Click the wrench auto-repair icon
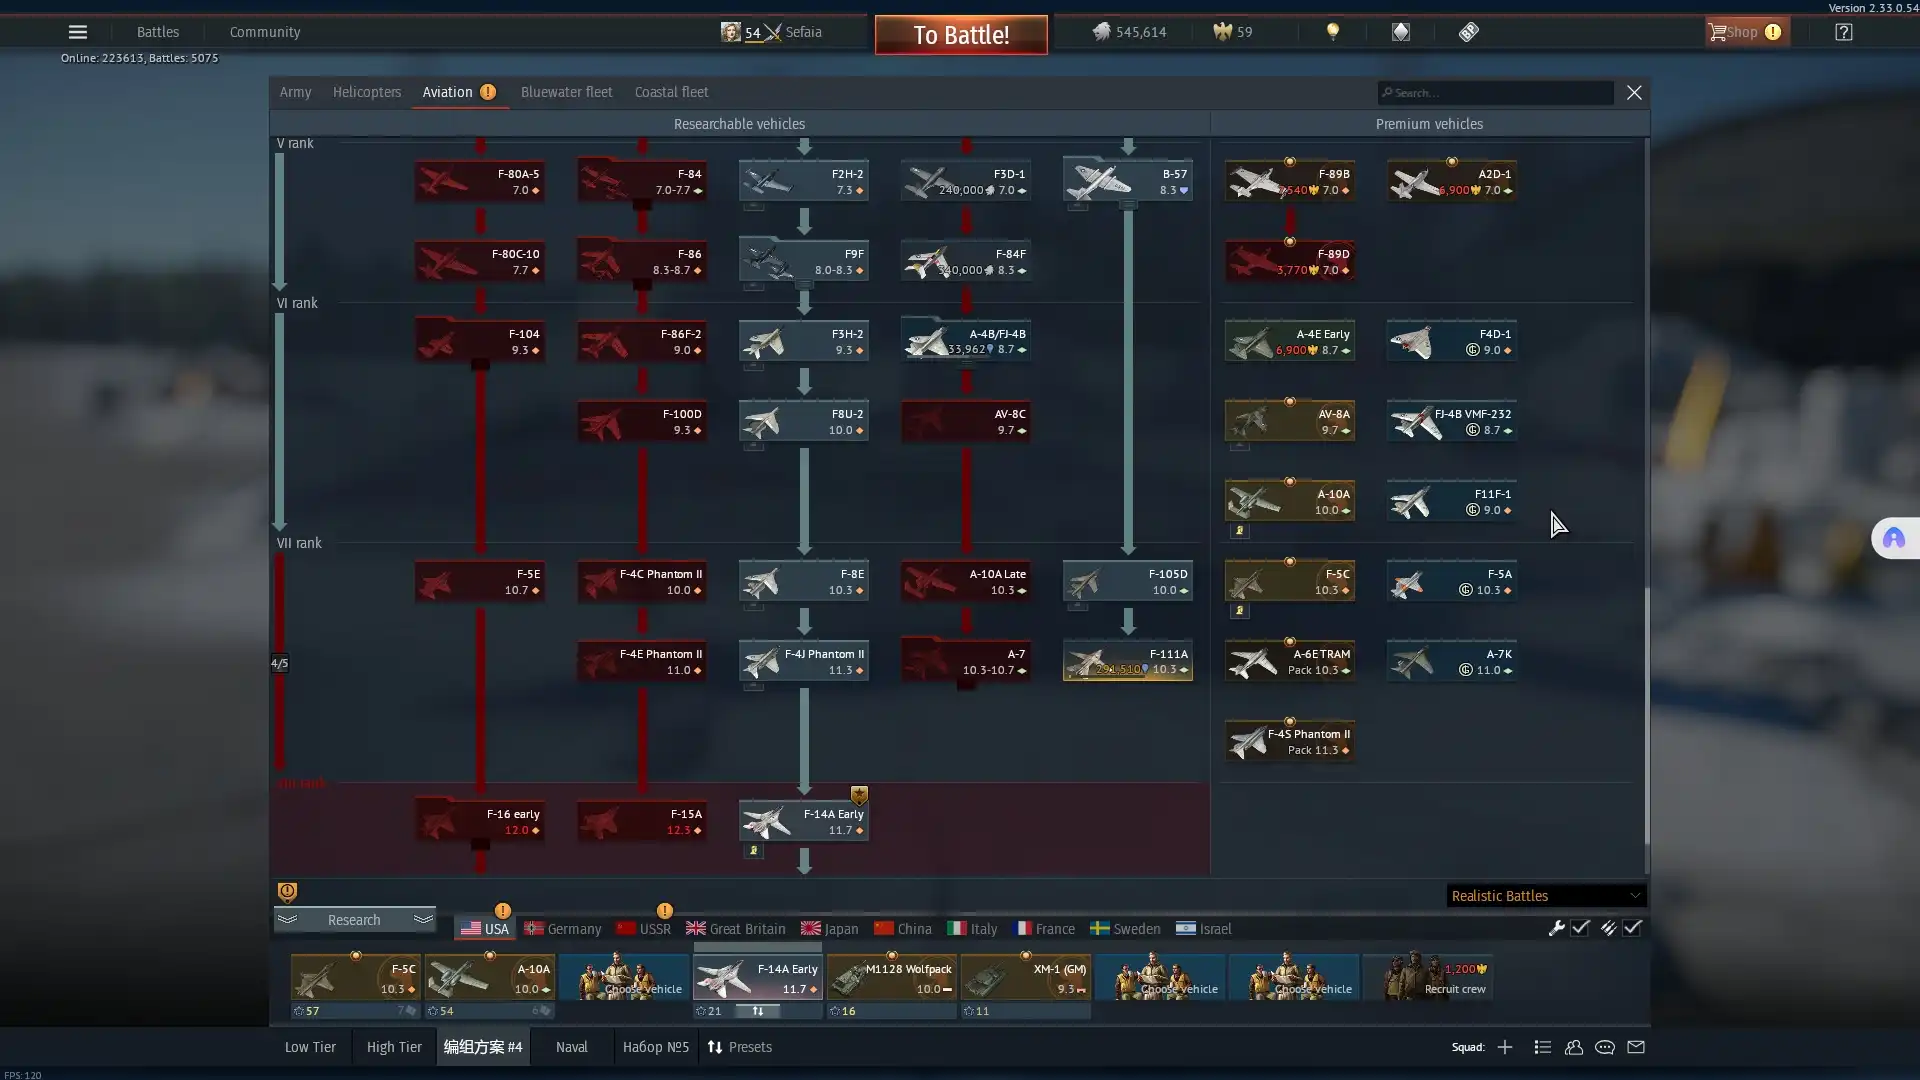 coord(1556,928)
